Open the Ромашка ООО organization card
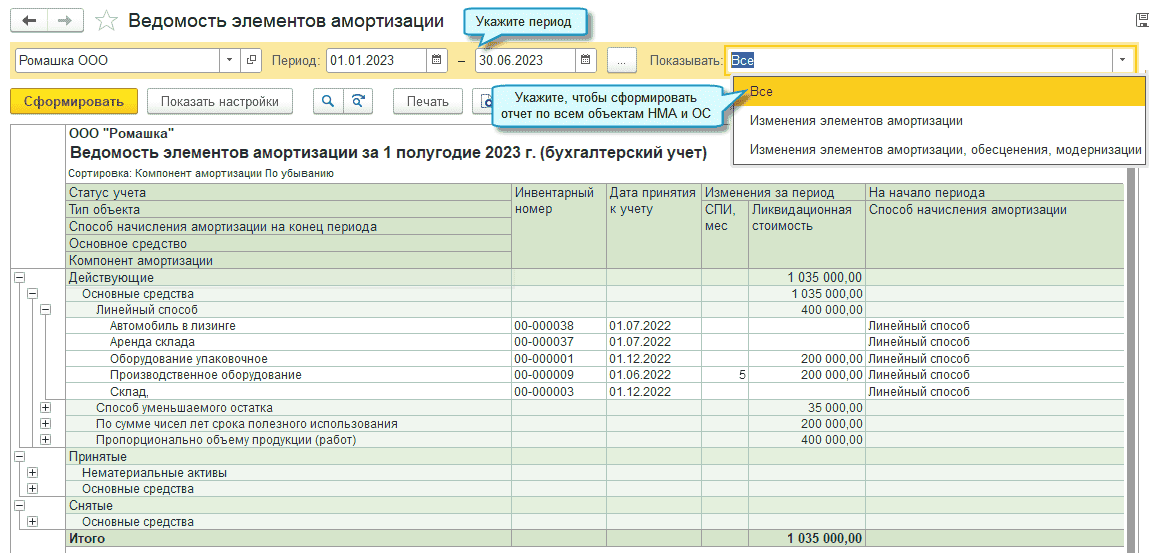 [x=251, y=60]
